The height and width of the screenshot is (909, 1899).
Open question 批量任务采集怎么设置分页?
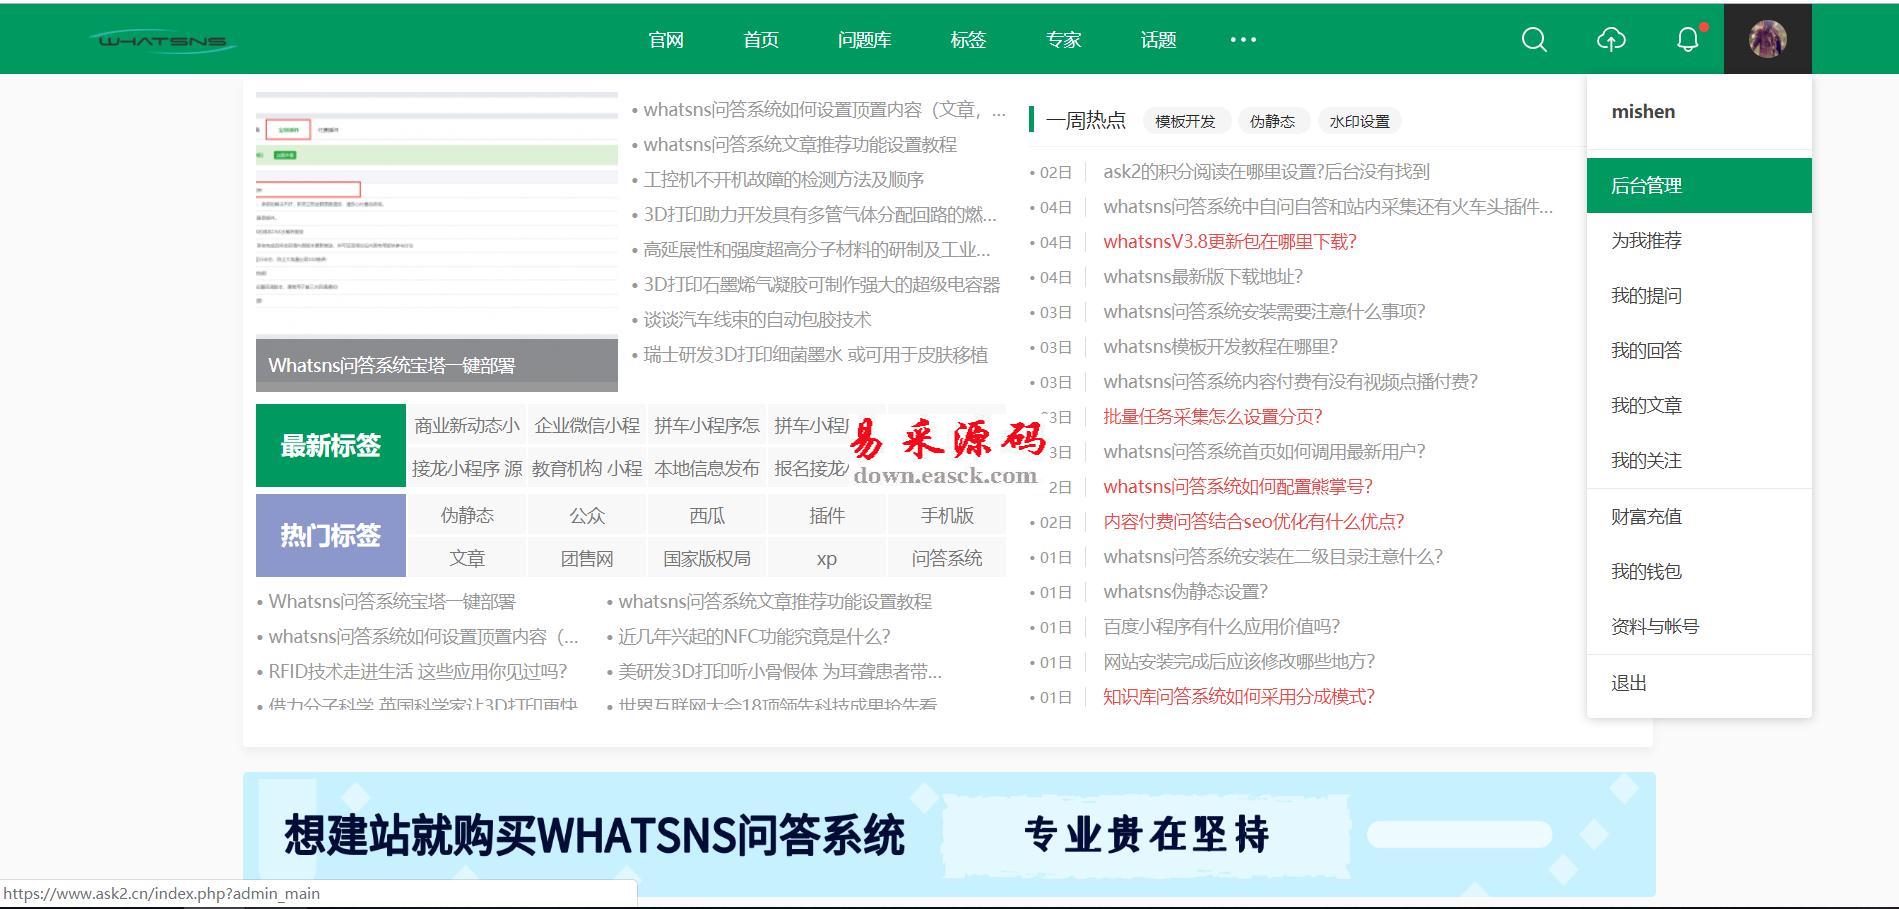1212,417
